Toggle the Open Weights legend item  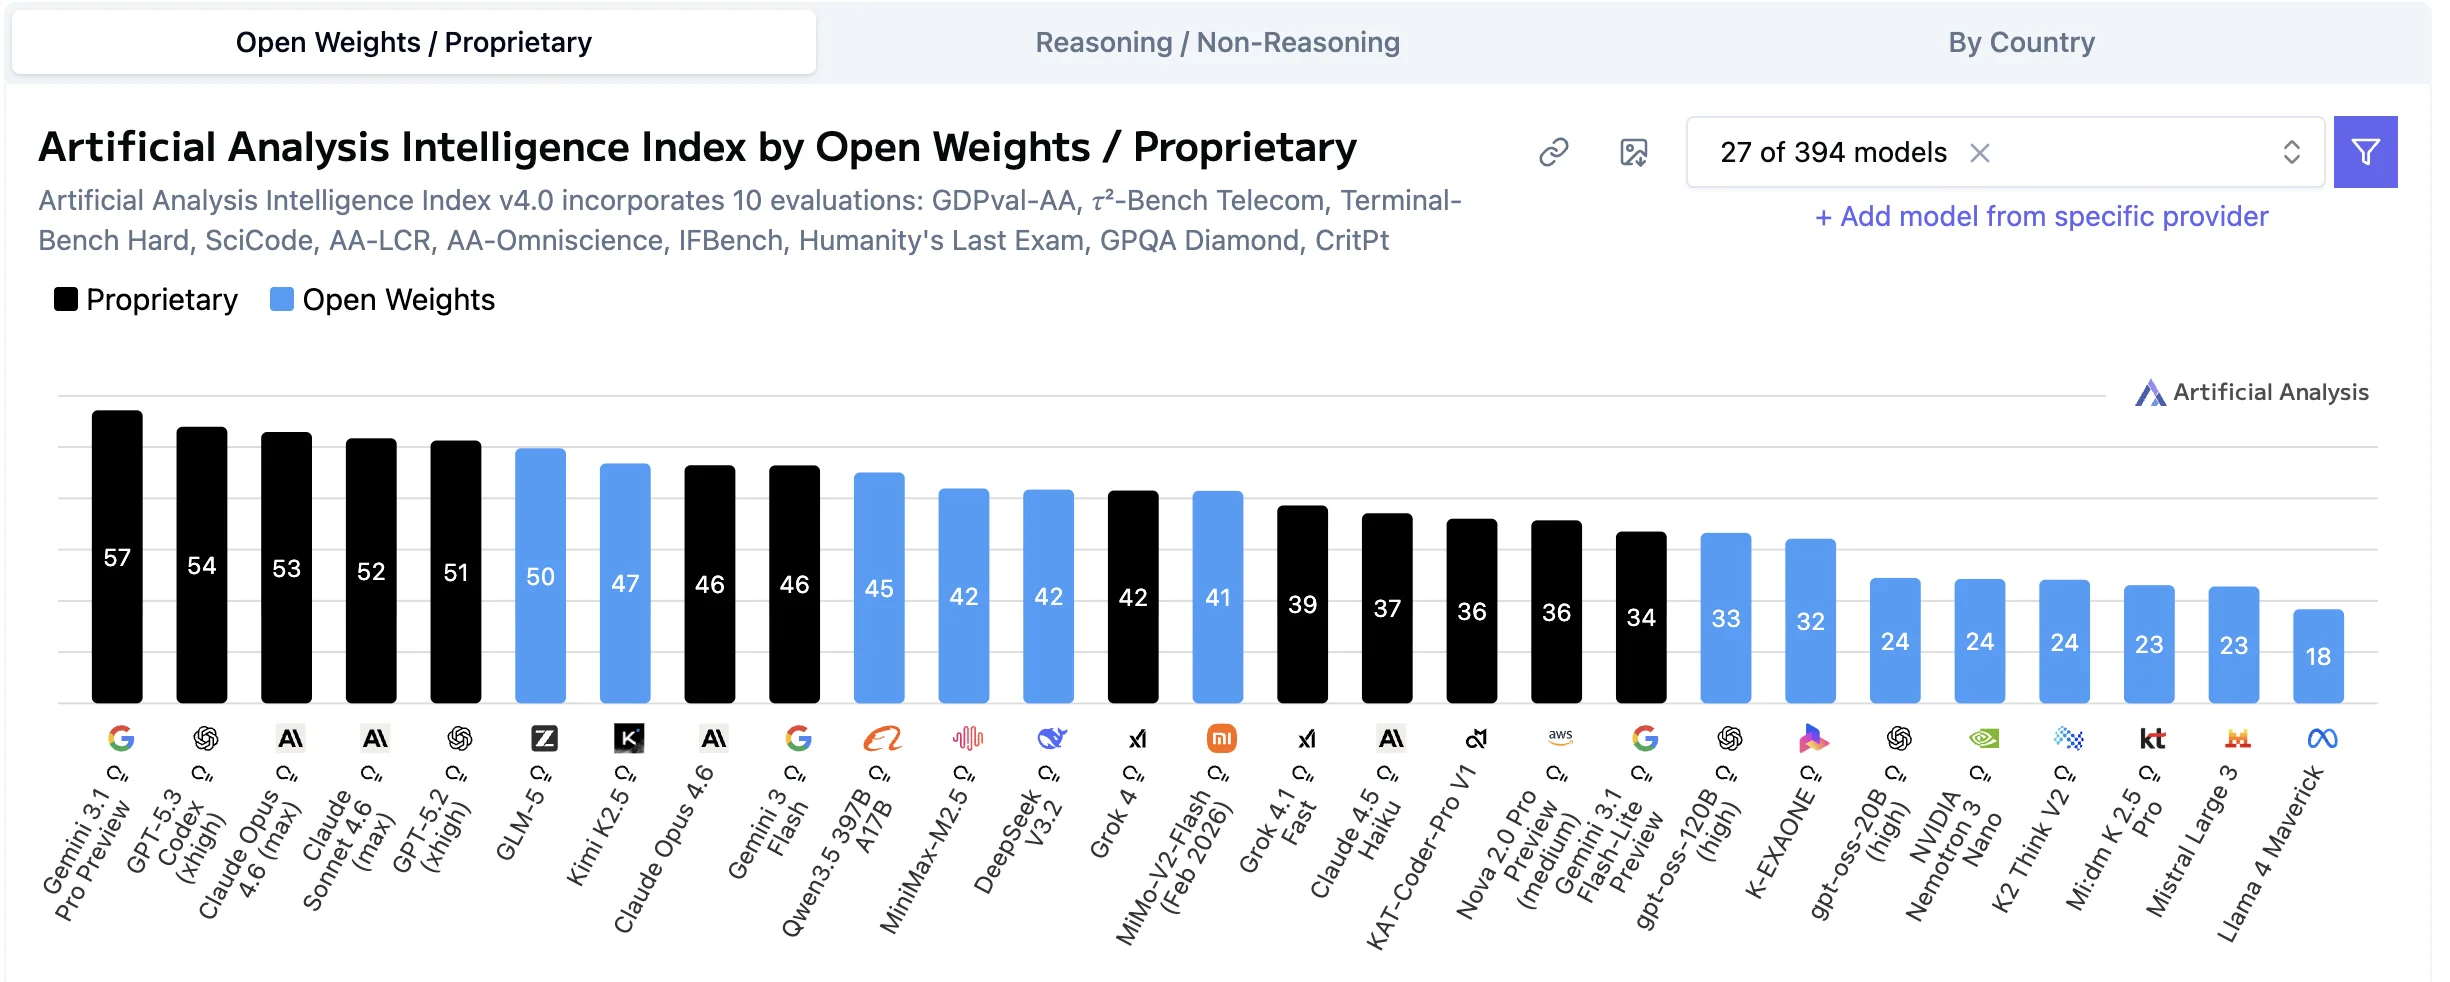point(383,300)
